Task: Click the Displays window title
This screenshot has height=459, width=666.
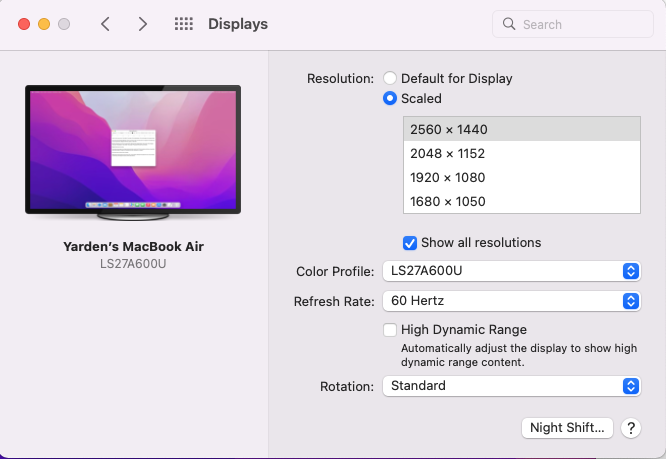Action: click(x=238, y=24)
